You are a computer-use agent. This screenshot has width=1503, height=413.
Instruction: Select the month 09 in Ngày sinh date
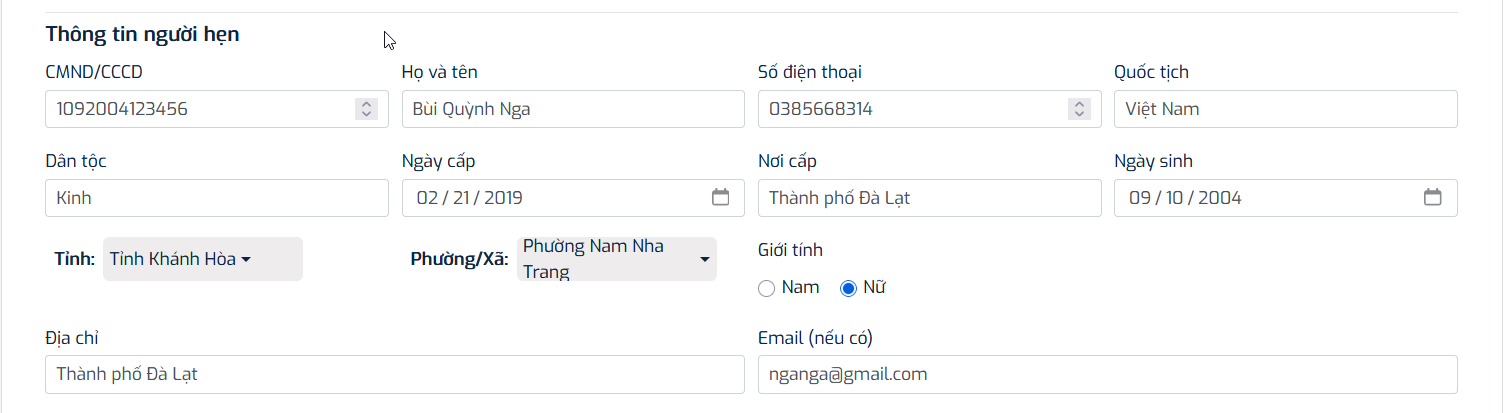pyautogui.click(x=1139, y=198)
